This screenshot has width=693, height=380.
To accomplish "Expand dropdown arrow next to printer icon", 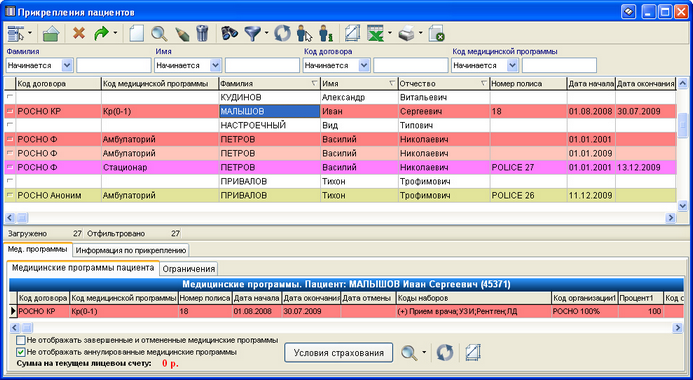I will pyautogui.click(x=421, y=33).
